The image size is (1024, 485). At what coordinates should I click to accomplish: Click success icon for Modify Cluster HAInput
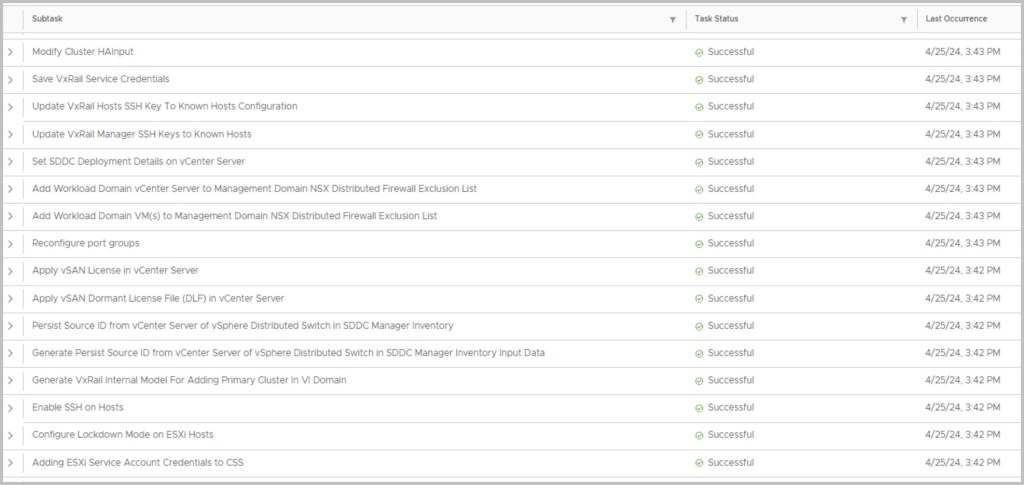coord(699,52)
